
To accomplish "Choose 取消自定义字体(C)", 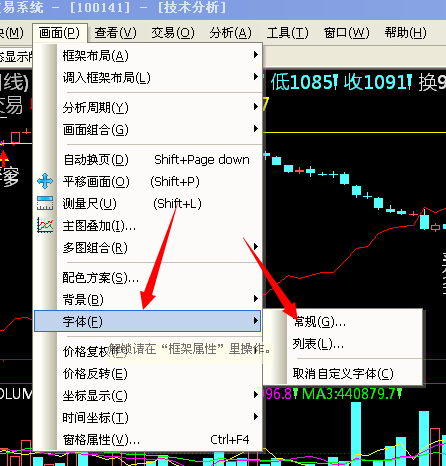I will [343, 374].
